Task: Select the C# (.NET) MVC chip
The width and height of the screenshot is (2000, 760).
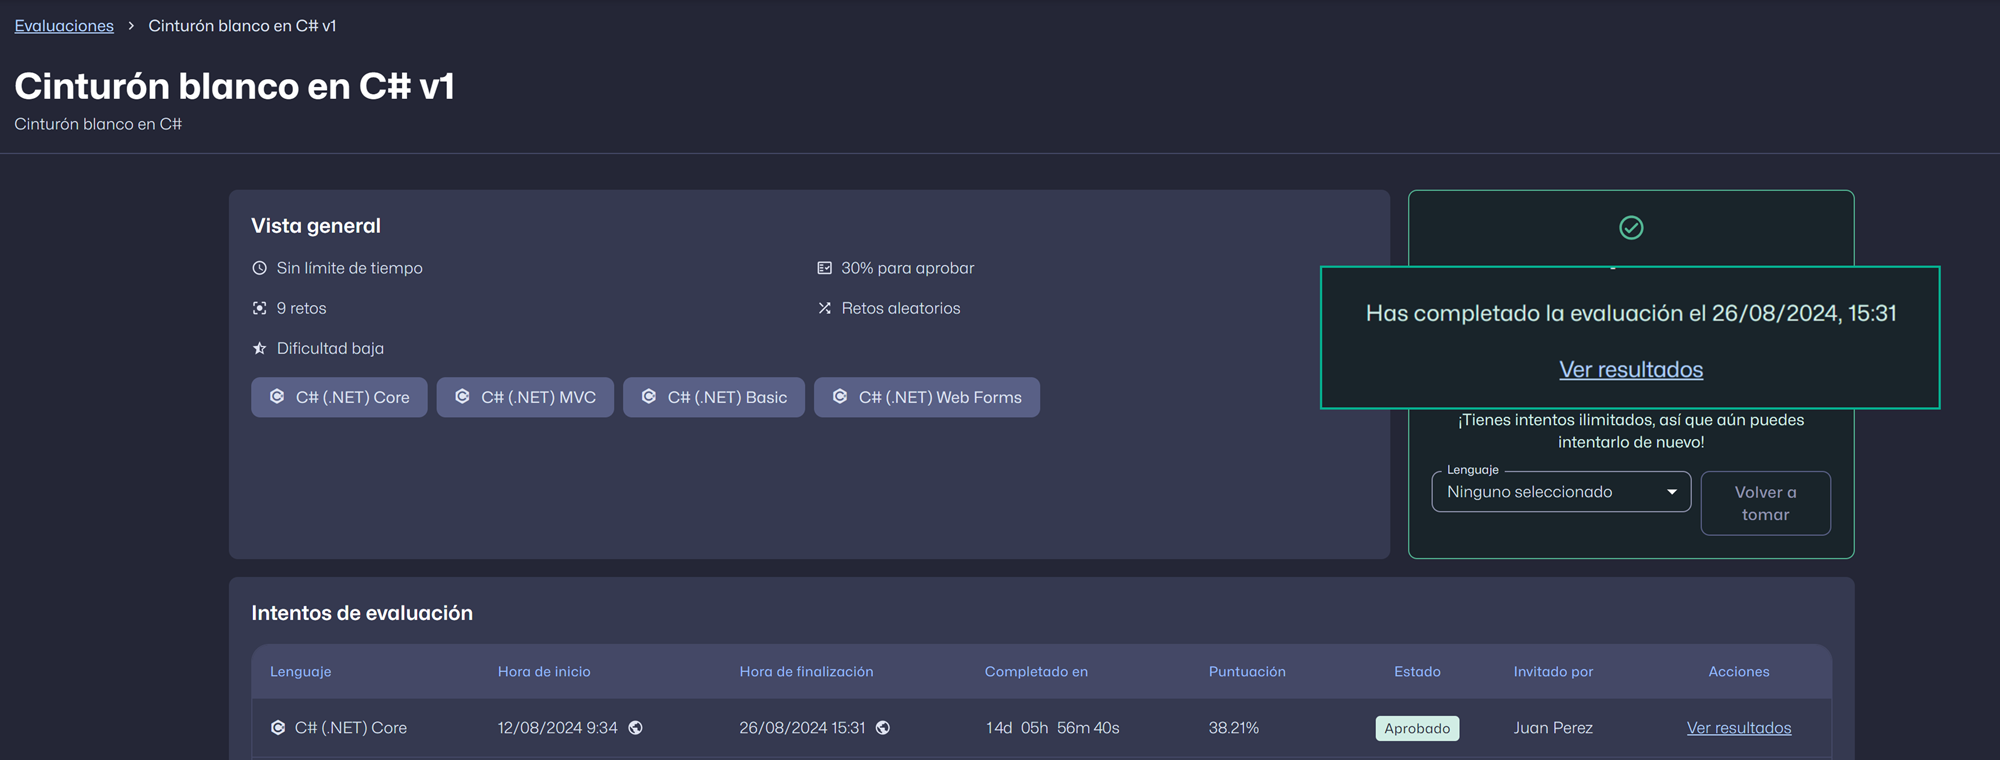Action: pos(525,397)
